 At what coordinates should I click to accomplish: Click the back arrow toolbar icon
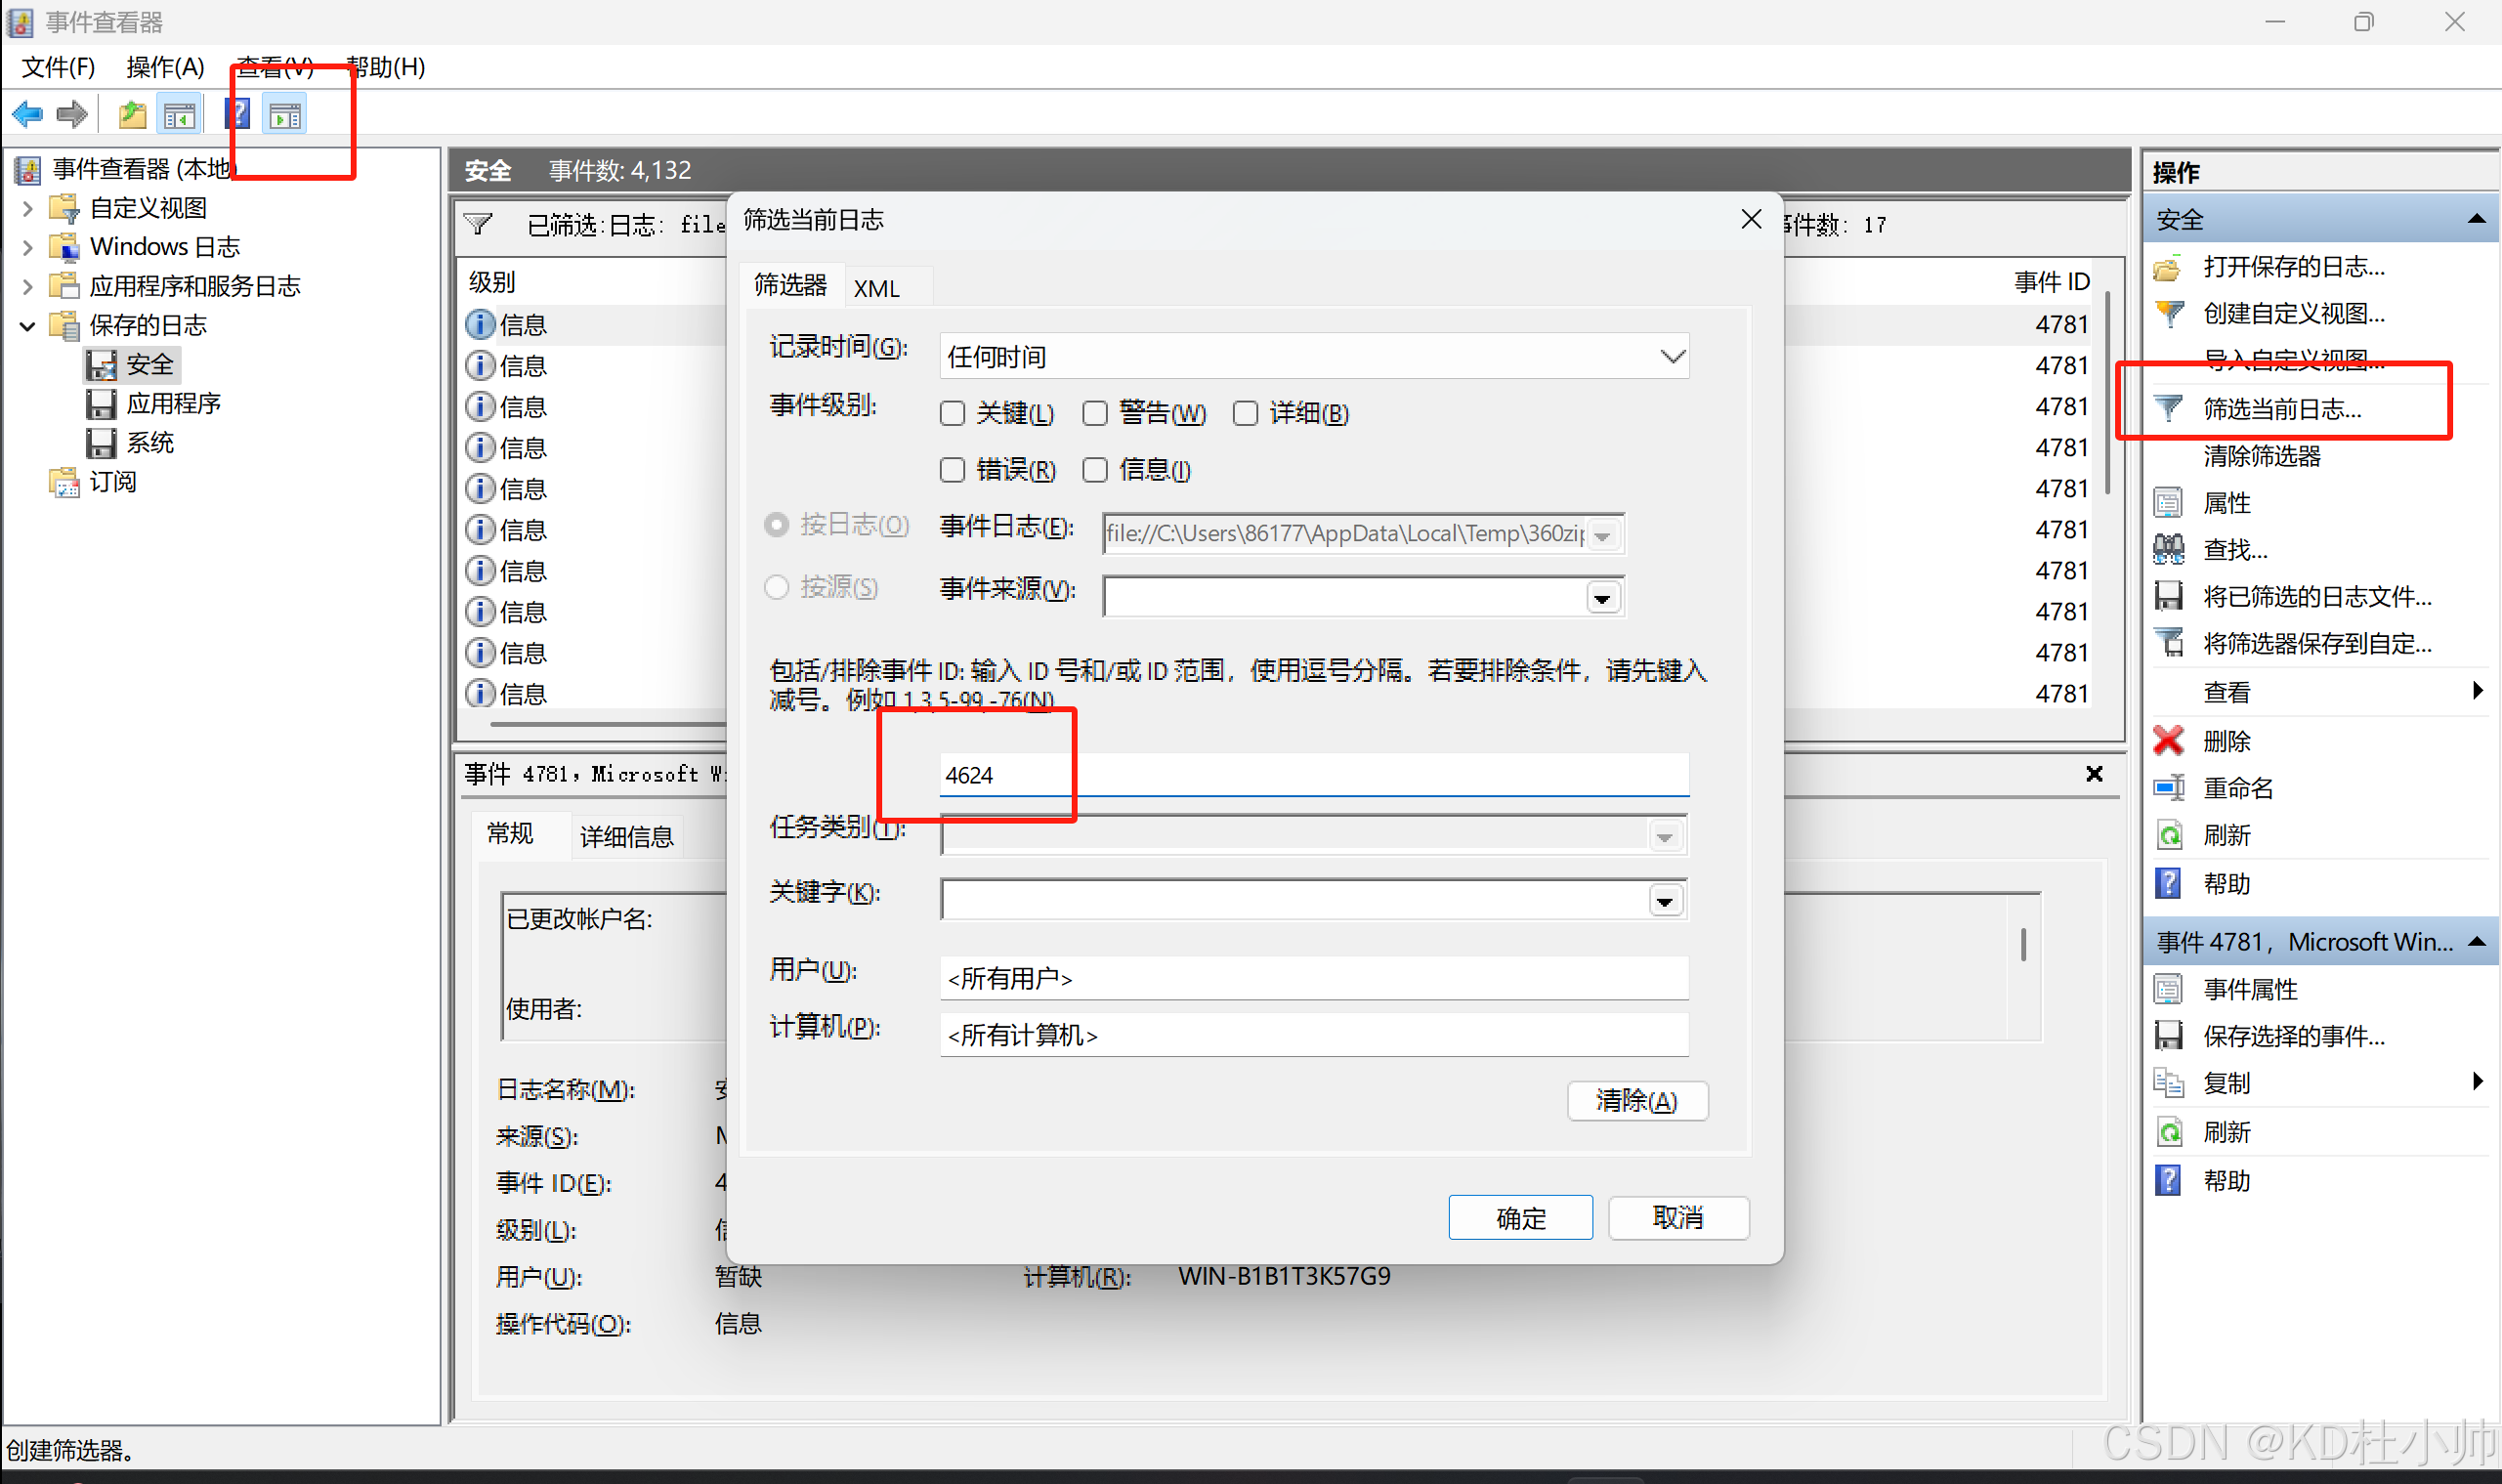tap(28, 115)
